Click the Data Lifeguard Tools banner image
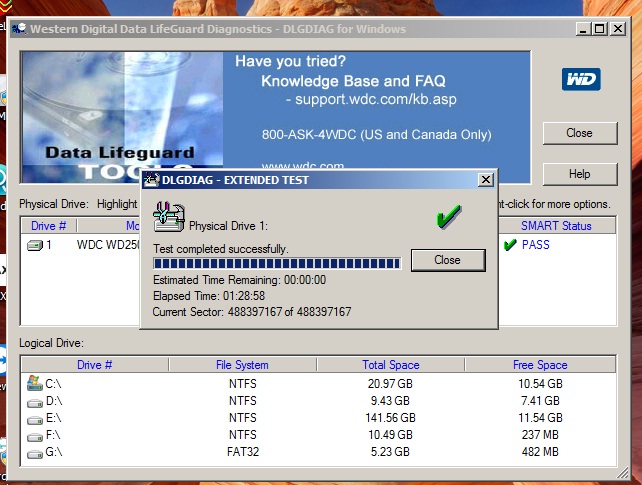The image size is (642, 485). [122, 117]
